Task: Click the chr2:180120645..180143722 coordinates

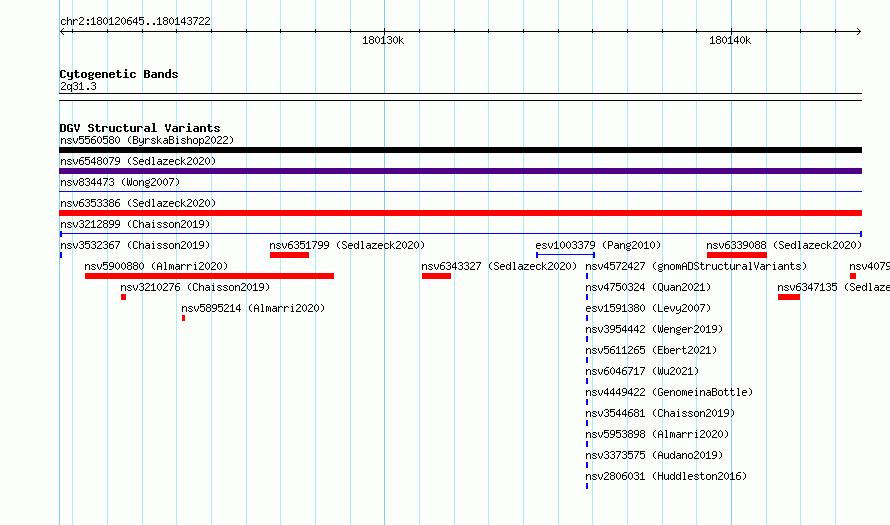Action: [x=135, y=21]
